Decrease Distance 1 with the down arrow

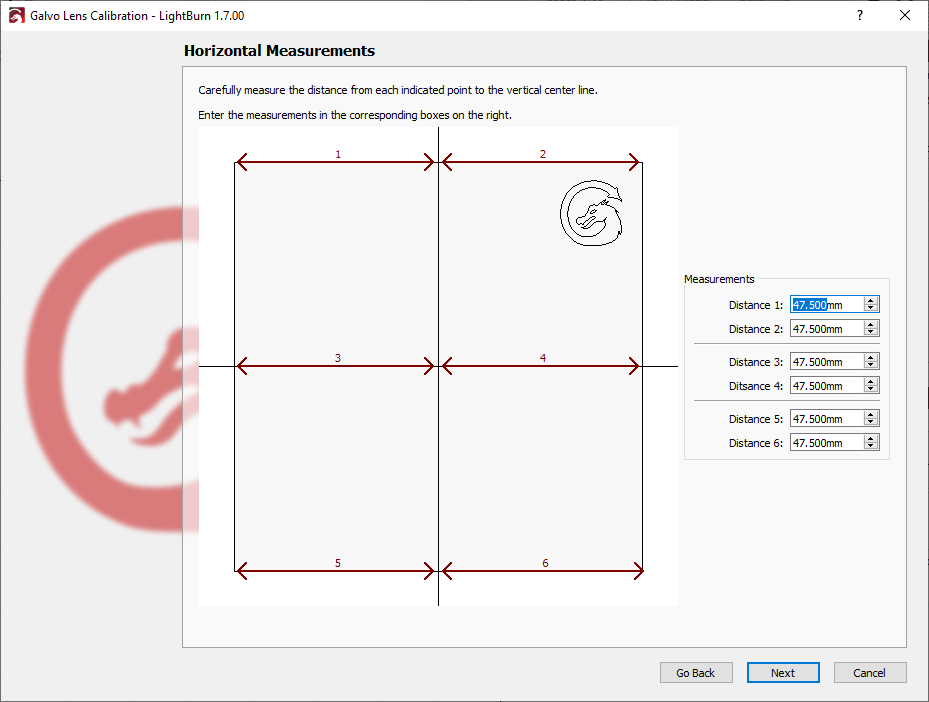click(x=871, y=309)
